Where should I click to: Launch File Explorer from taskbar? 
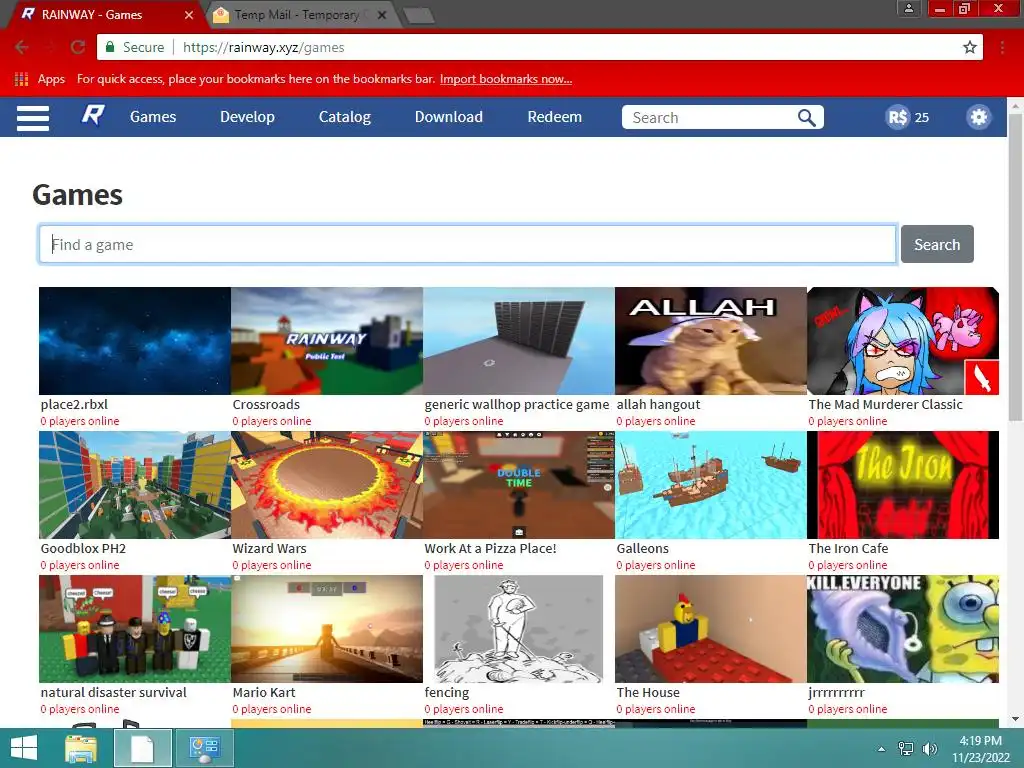81,748
